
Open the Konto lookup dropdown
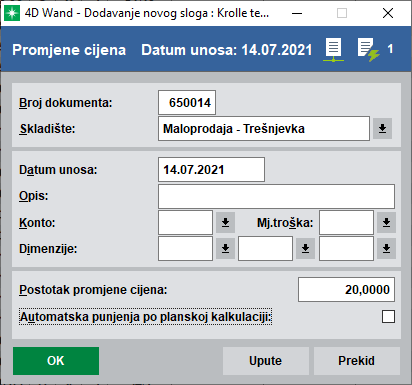225,222
